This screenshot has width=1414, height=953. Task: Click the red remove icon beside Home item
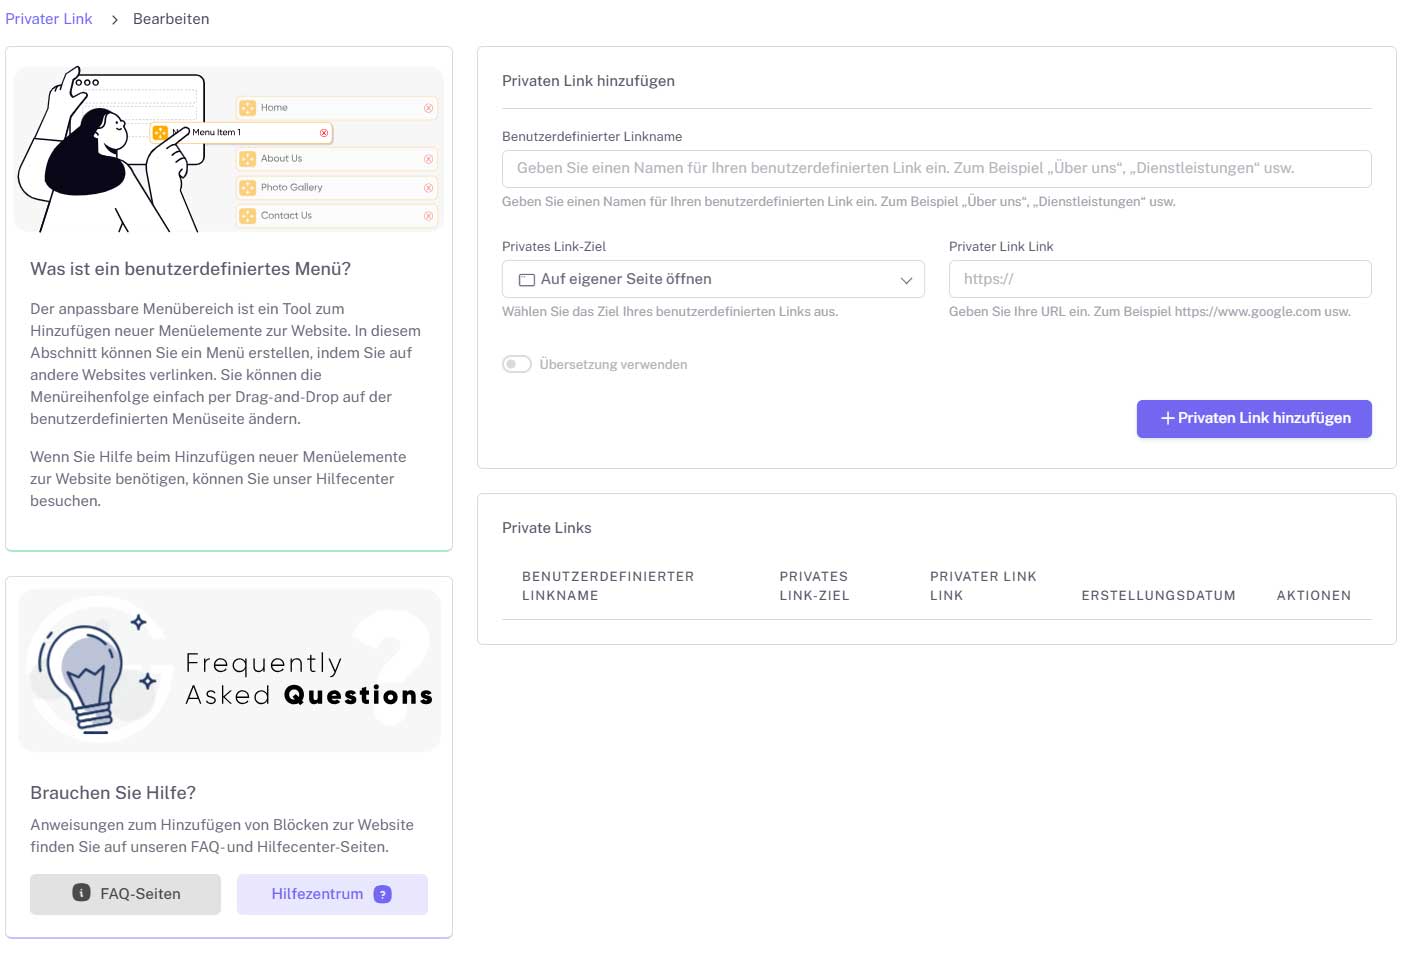pyautogui.click(x=428, y=108)
